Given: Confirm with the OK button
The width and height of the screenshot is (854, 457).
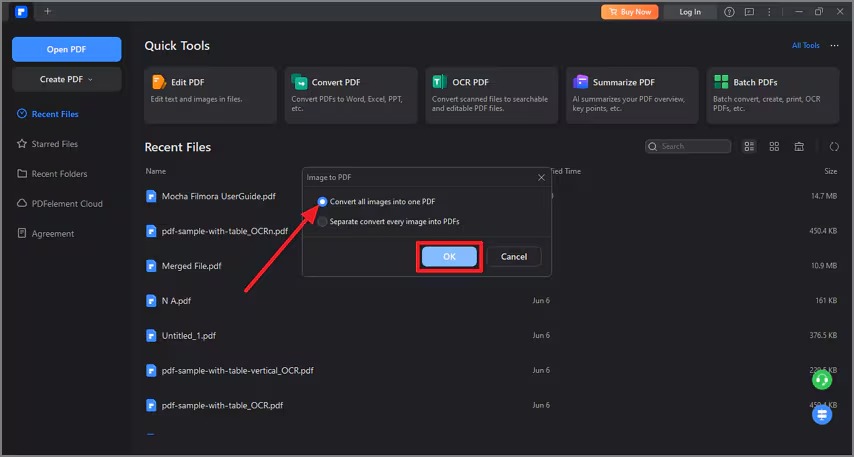Looking at the screenshot, I should coord(449,257).
